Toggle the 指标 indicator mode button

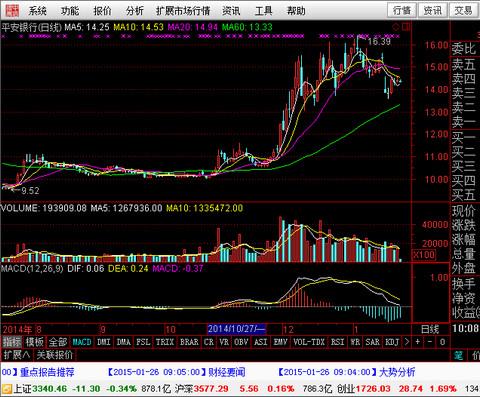[12, 342]
